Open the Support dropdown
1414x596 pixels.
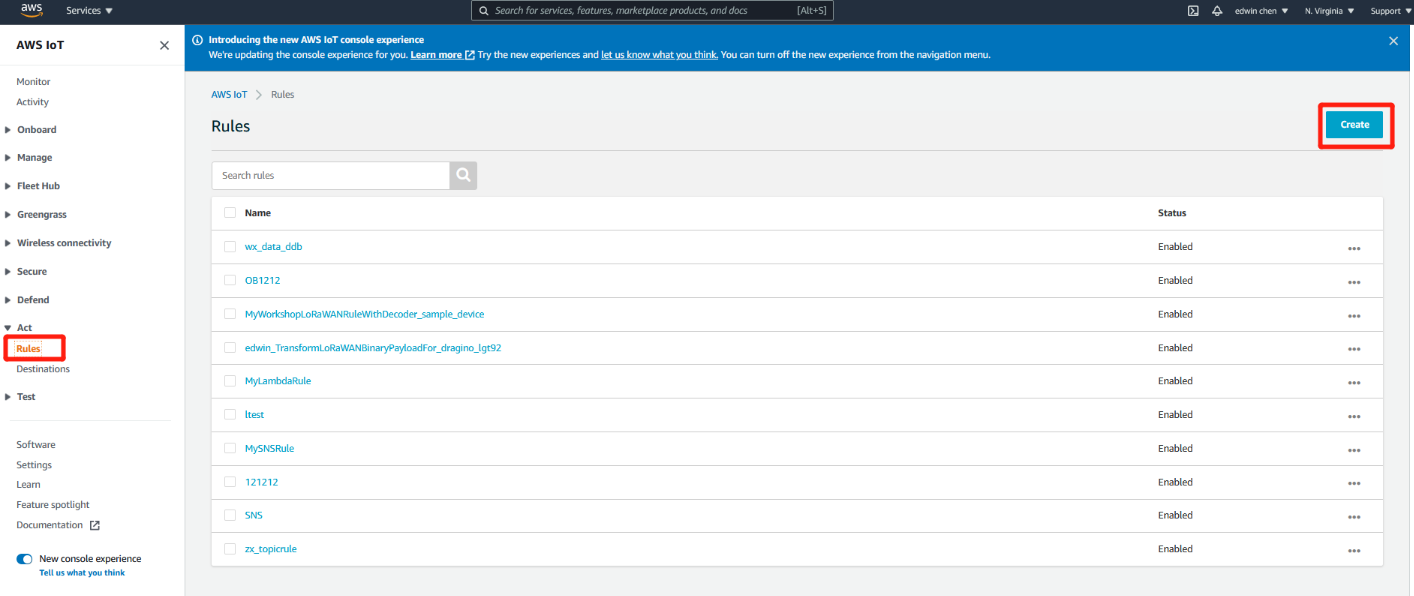[x=1391, y=11]
